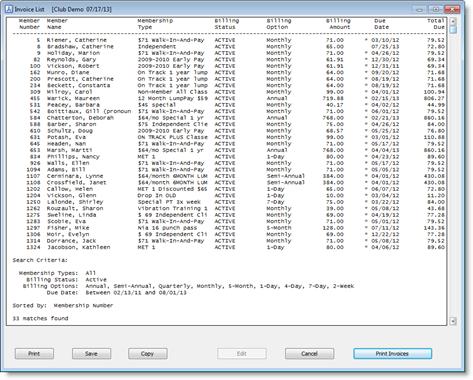Click the Print button
Screen dimensions: 473x380
click(34, 354)
